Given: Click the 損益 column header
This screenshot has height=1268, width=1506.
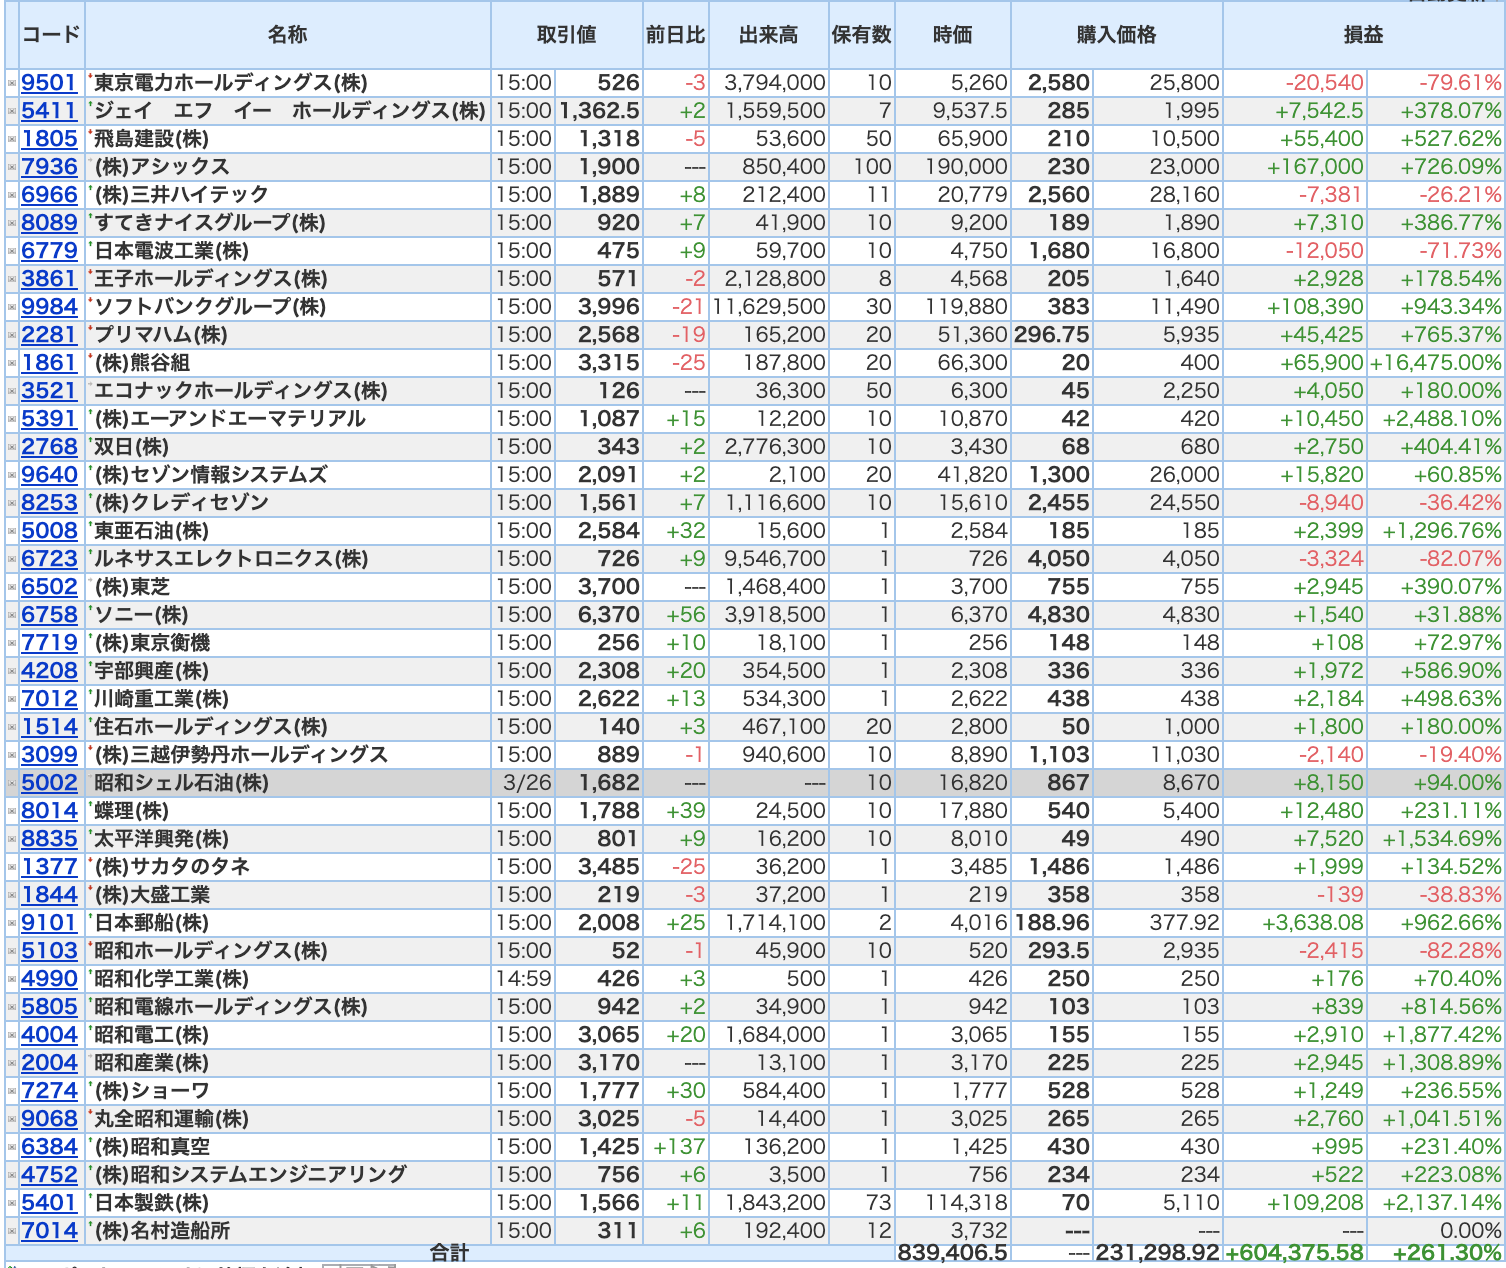Looking at the screenshot, I should pos(1364,35).
